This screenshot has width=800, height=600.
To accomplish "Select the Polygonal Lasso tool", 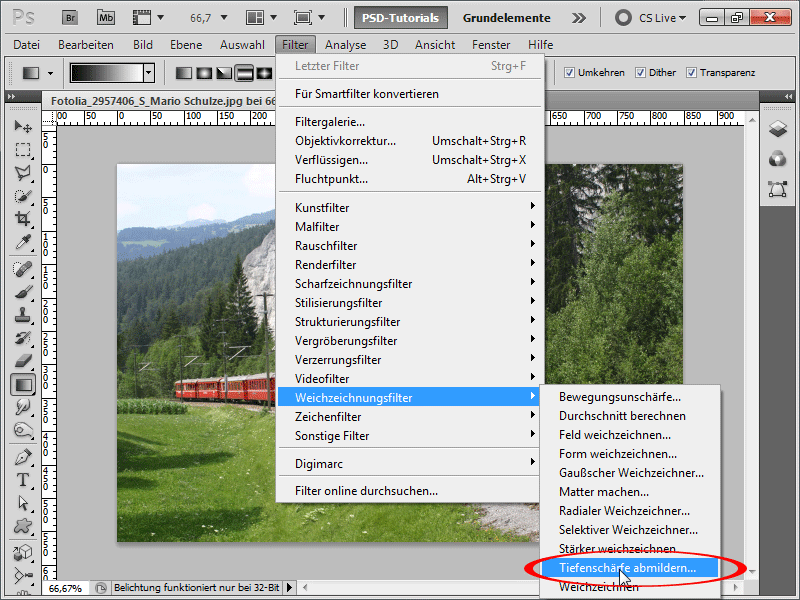I will click(x=22, y=173).
